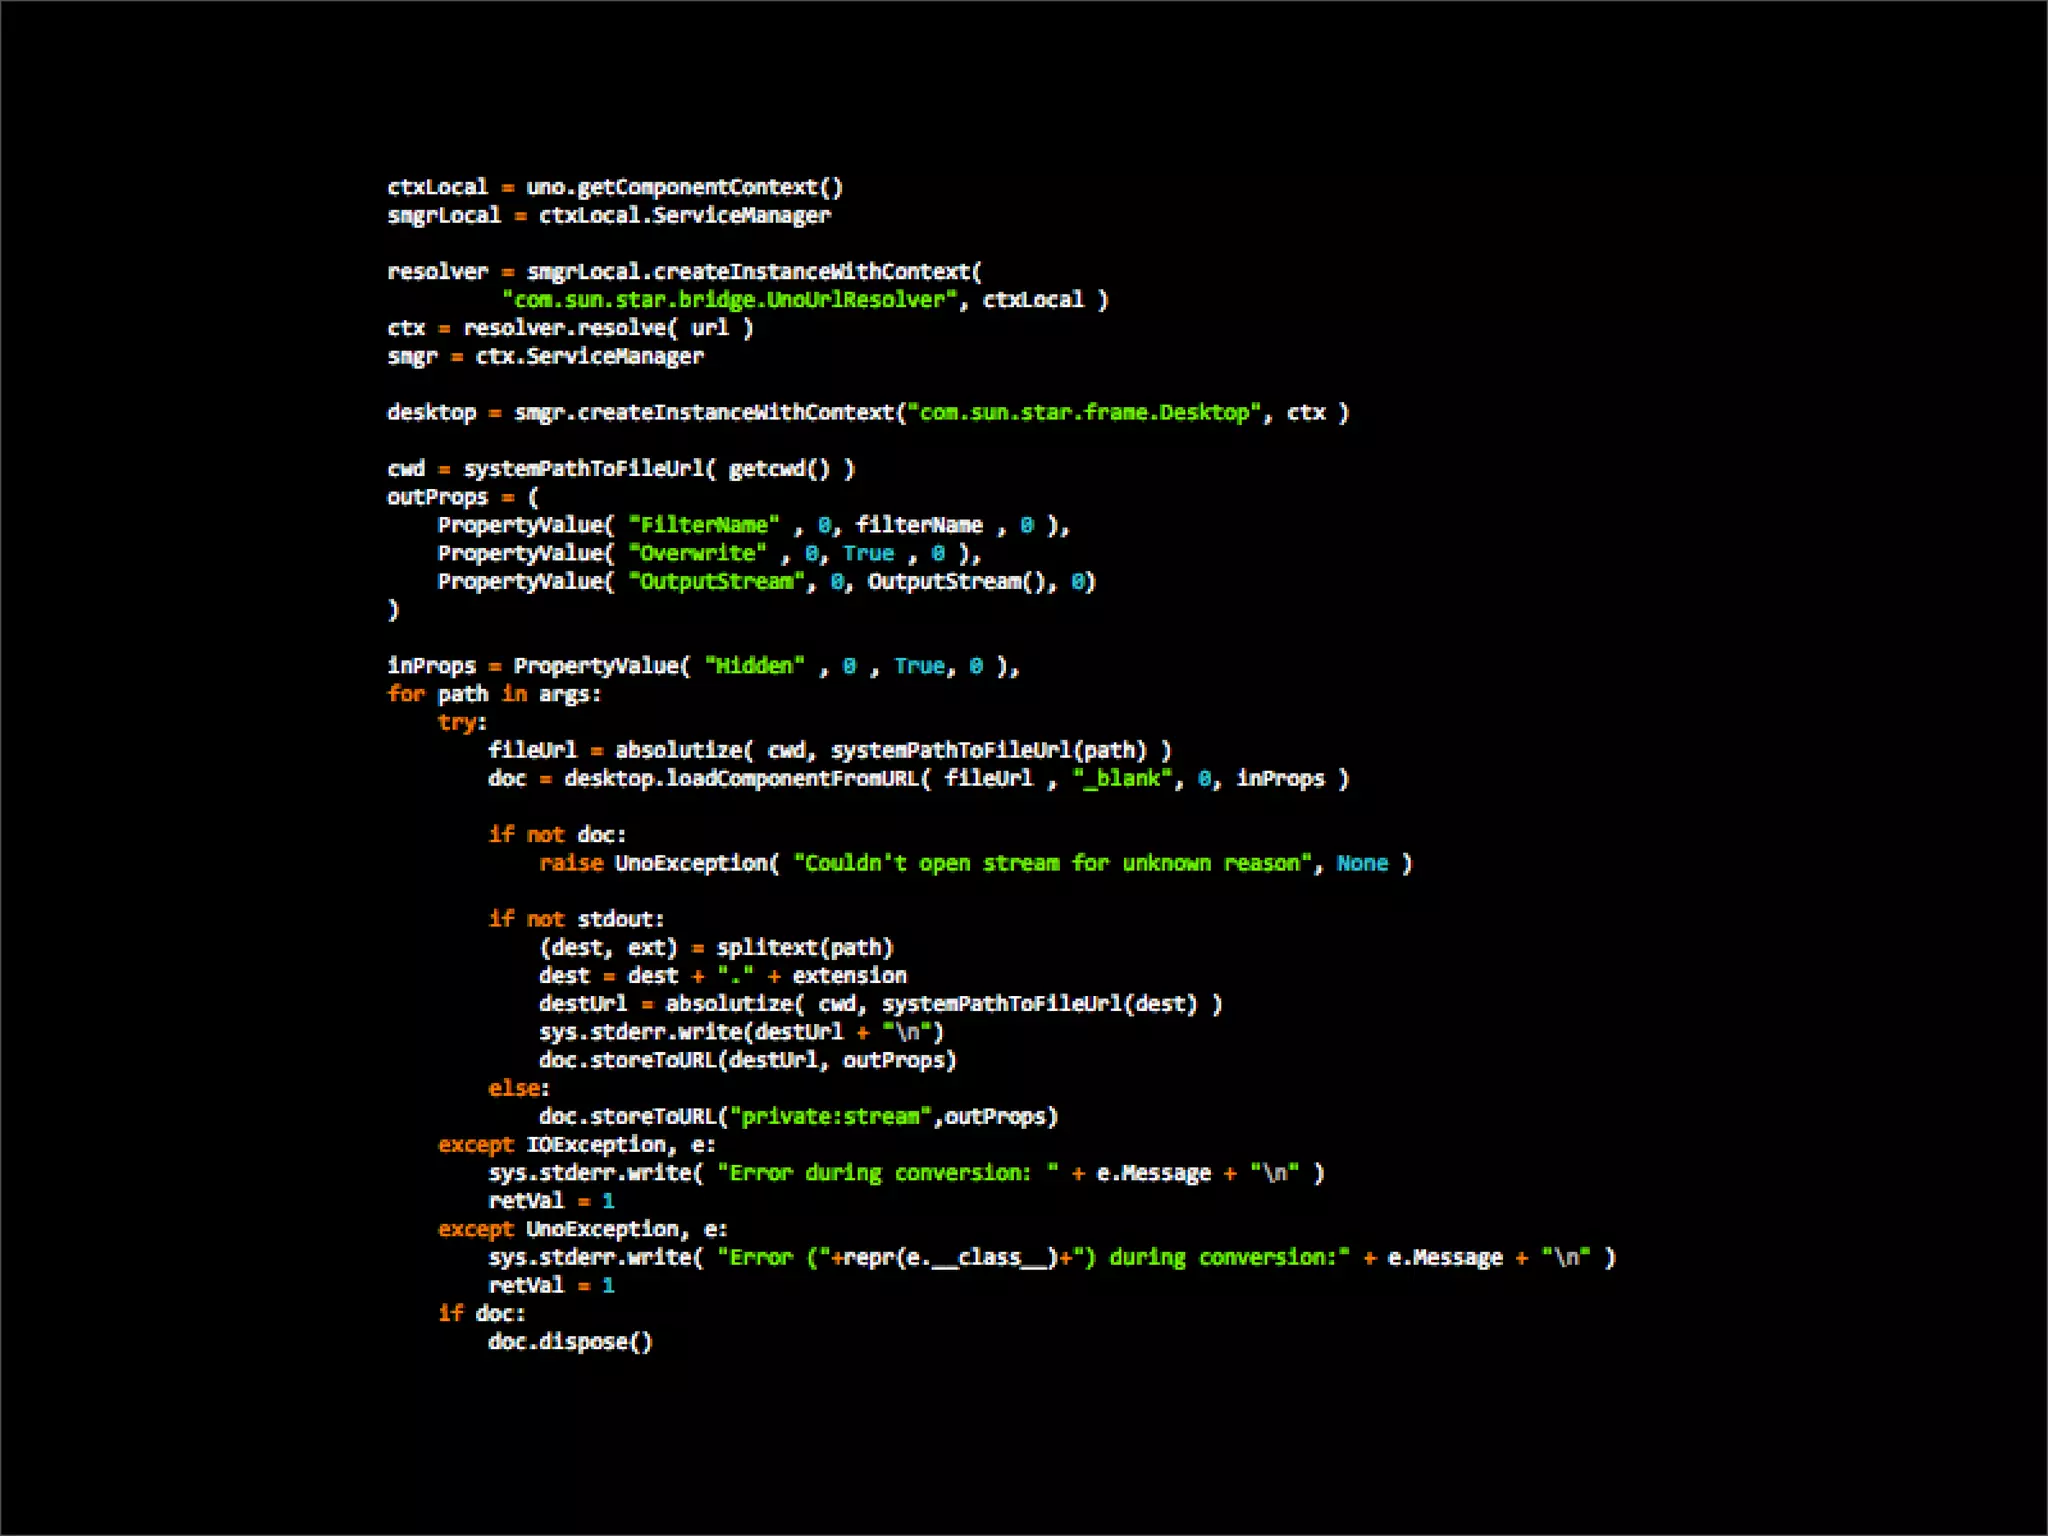The image size is (2048, 1536).
Task: Click the 'splitext(path)' call
Action: pyautogui.click(x=804, y=947)
